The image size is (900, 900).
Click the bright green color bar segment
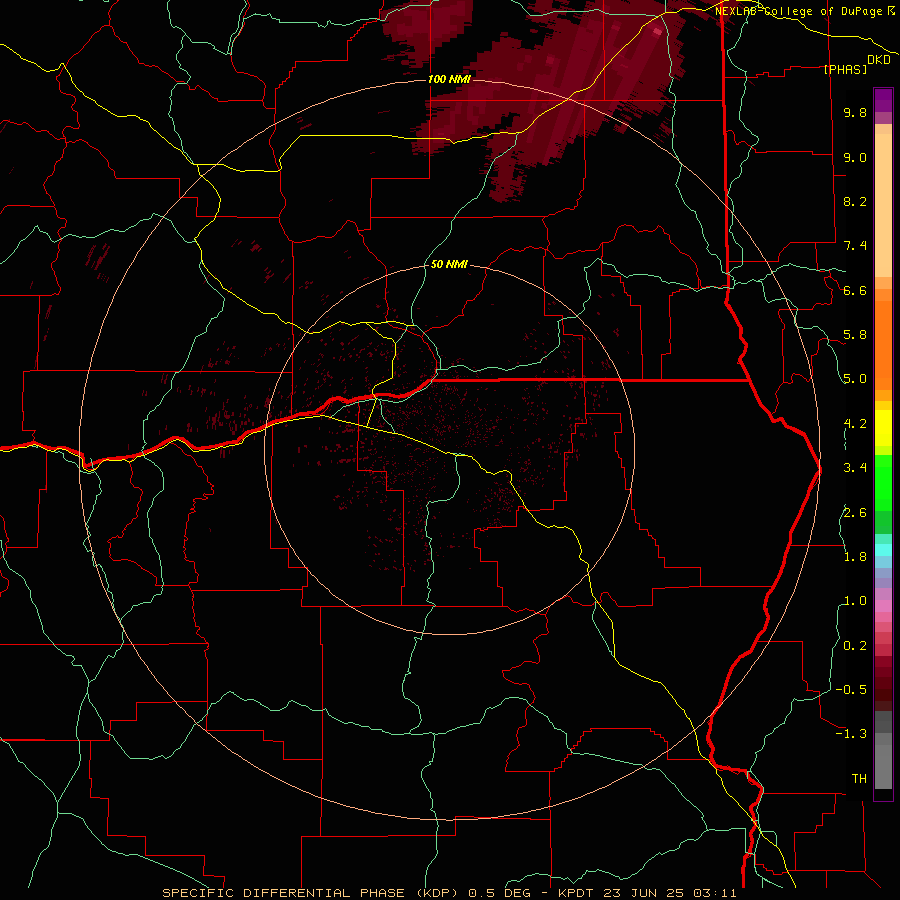pyautogui.click(x=883, y=483)
